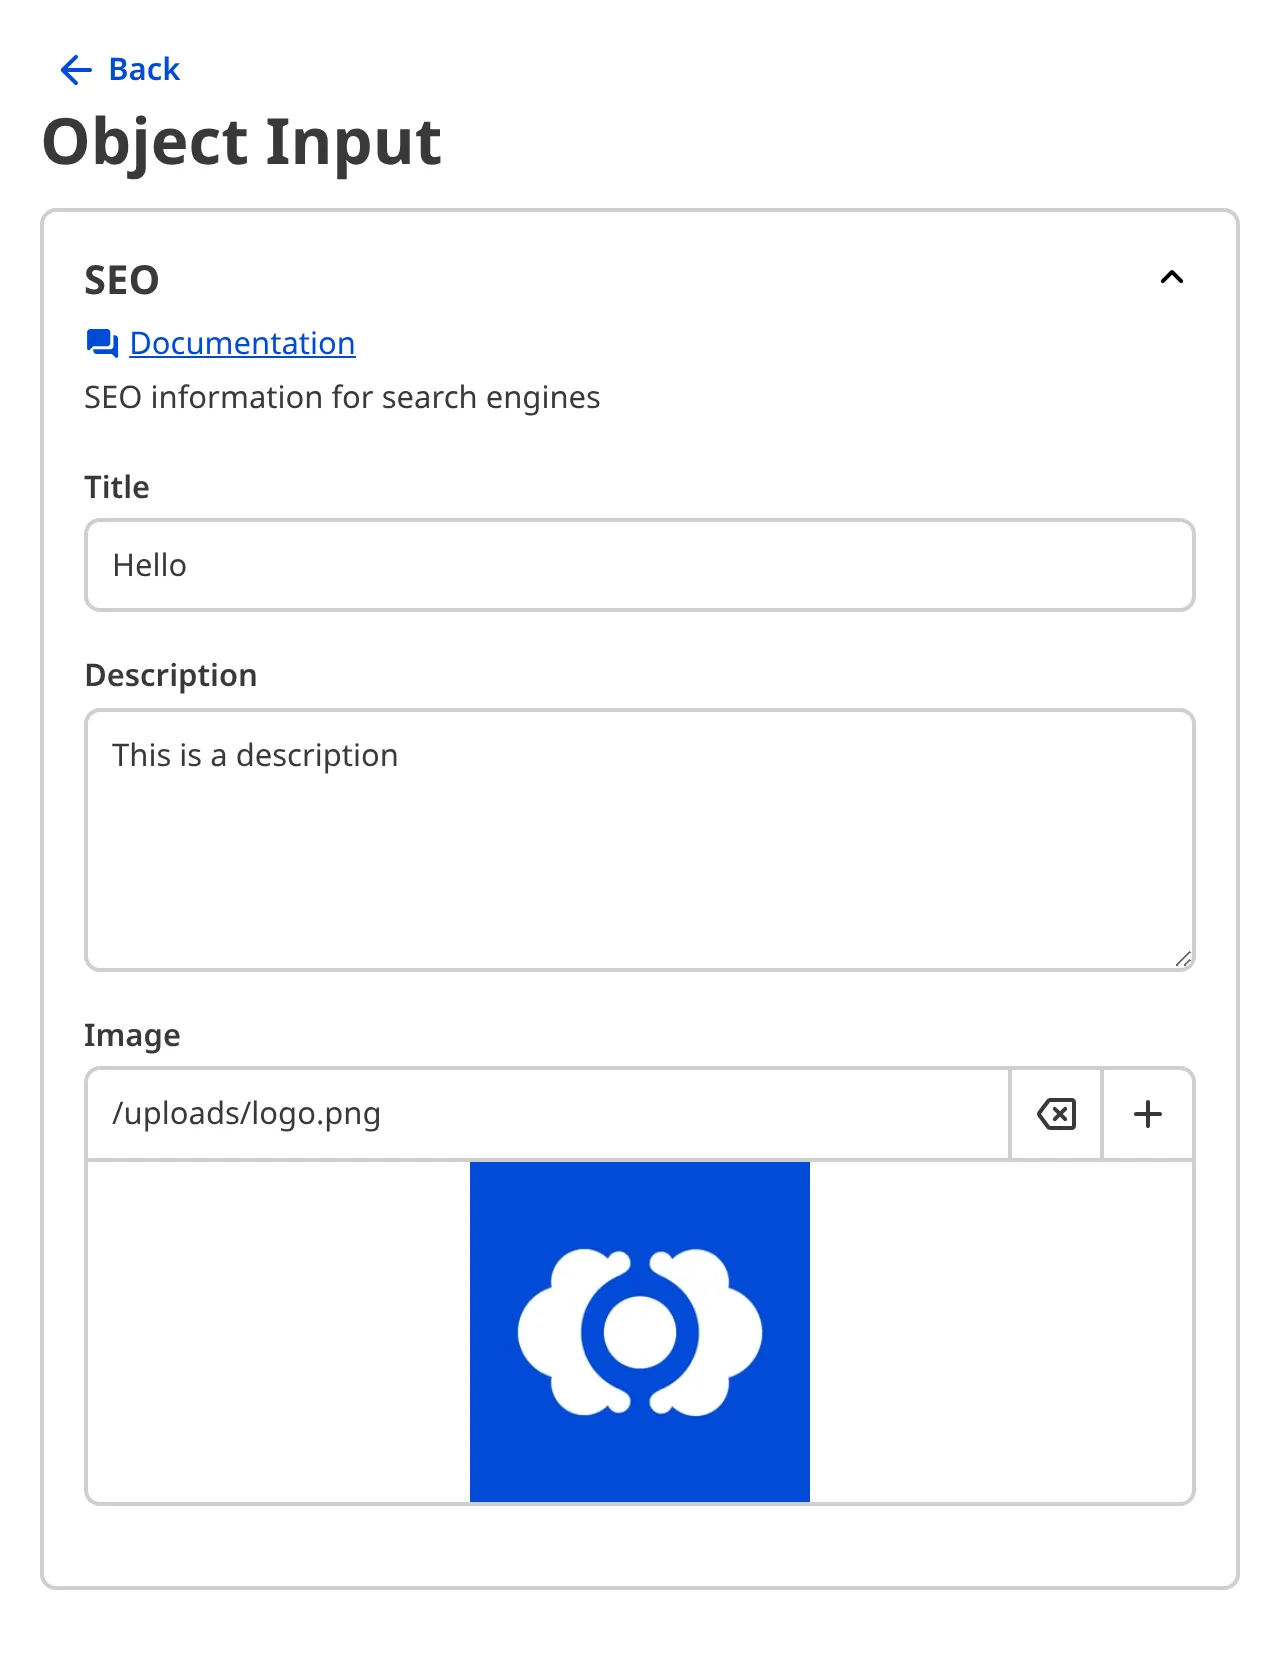
Task: Click the 'SEO information for search engines' text
Action: click(342, 398)
